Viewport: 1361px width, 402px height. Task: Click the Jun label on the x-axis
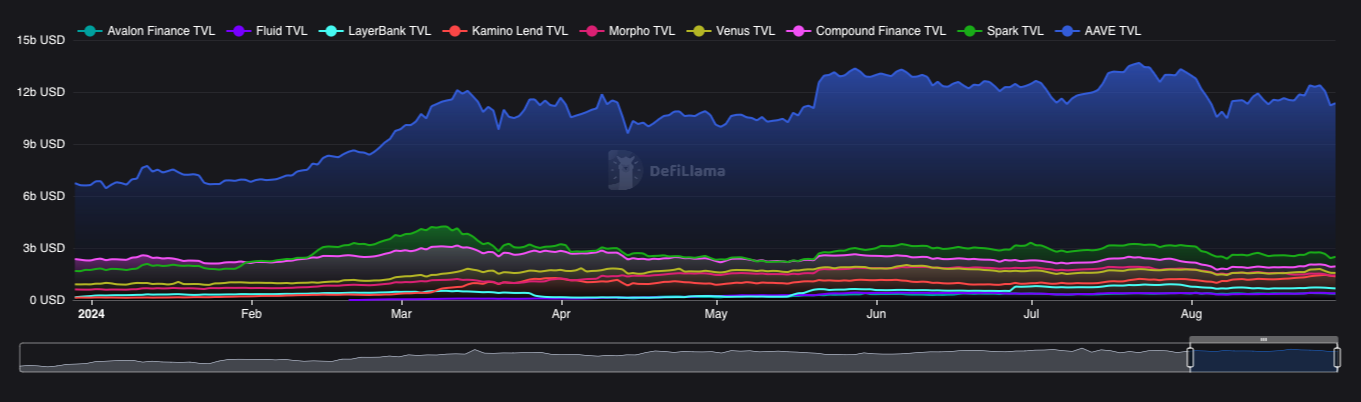click(876, 314)
